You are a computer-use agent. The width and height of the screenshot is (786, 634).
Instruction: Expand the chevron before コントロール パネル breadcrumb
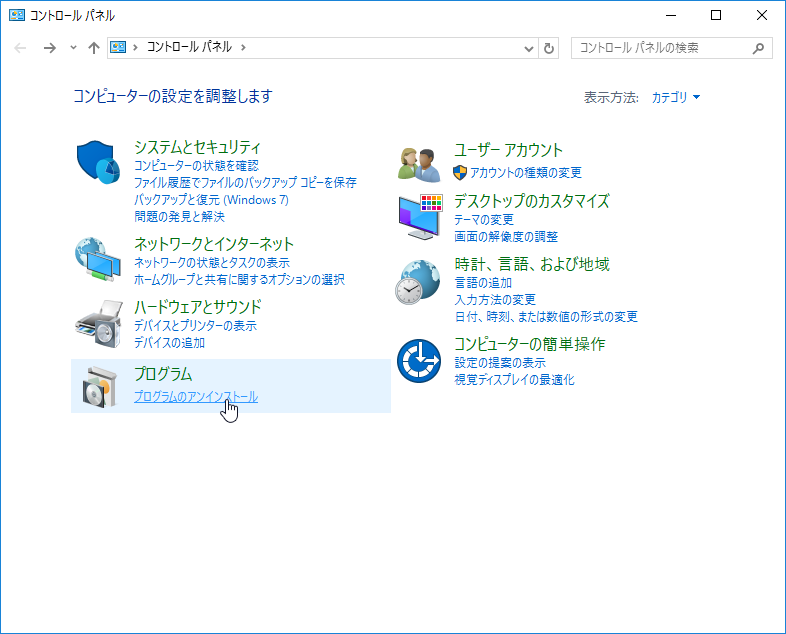[135, 47]
